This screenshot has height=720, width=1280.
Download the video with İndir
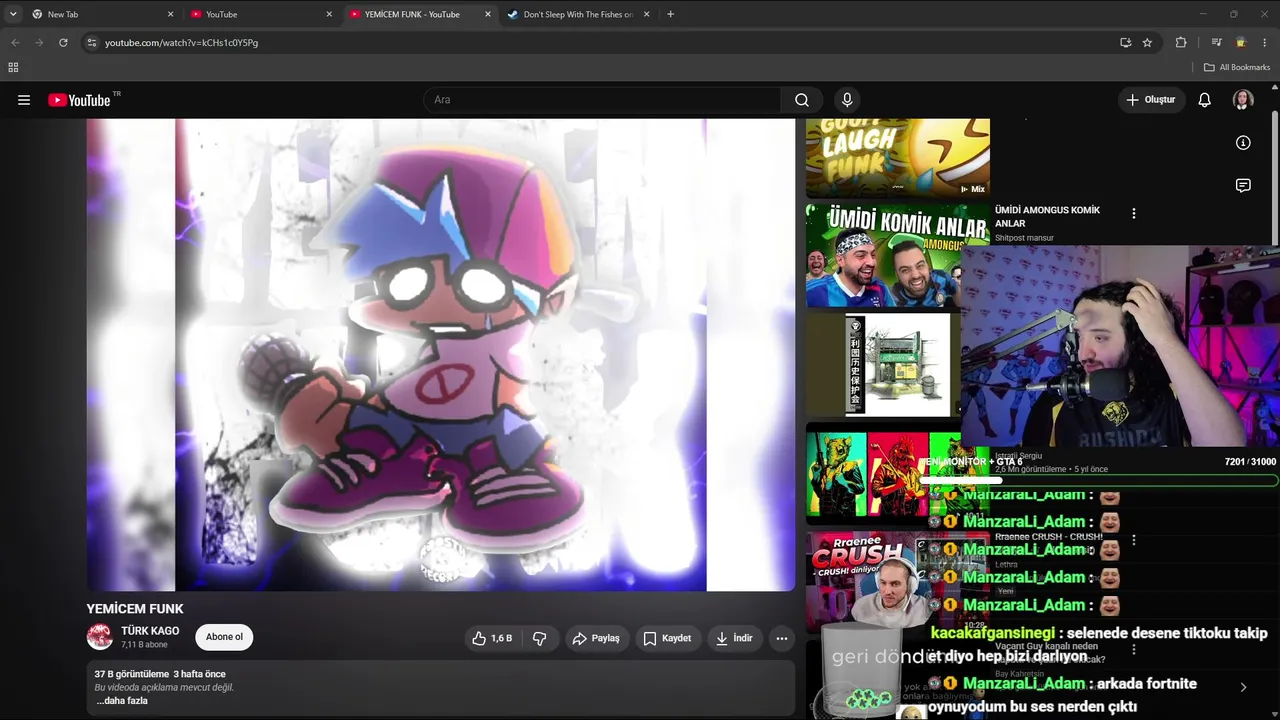coord(735,638)
